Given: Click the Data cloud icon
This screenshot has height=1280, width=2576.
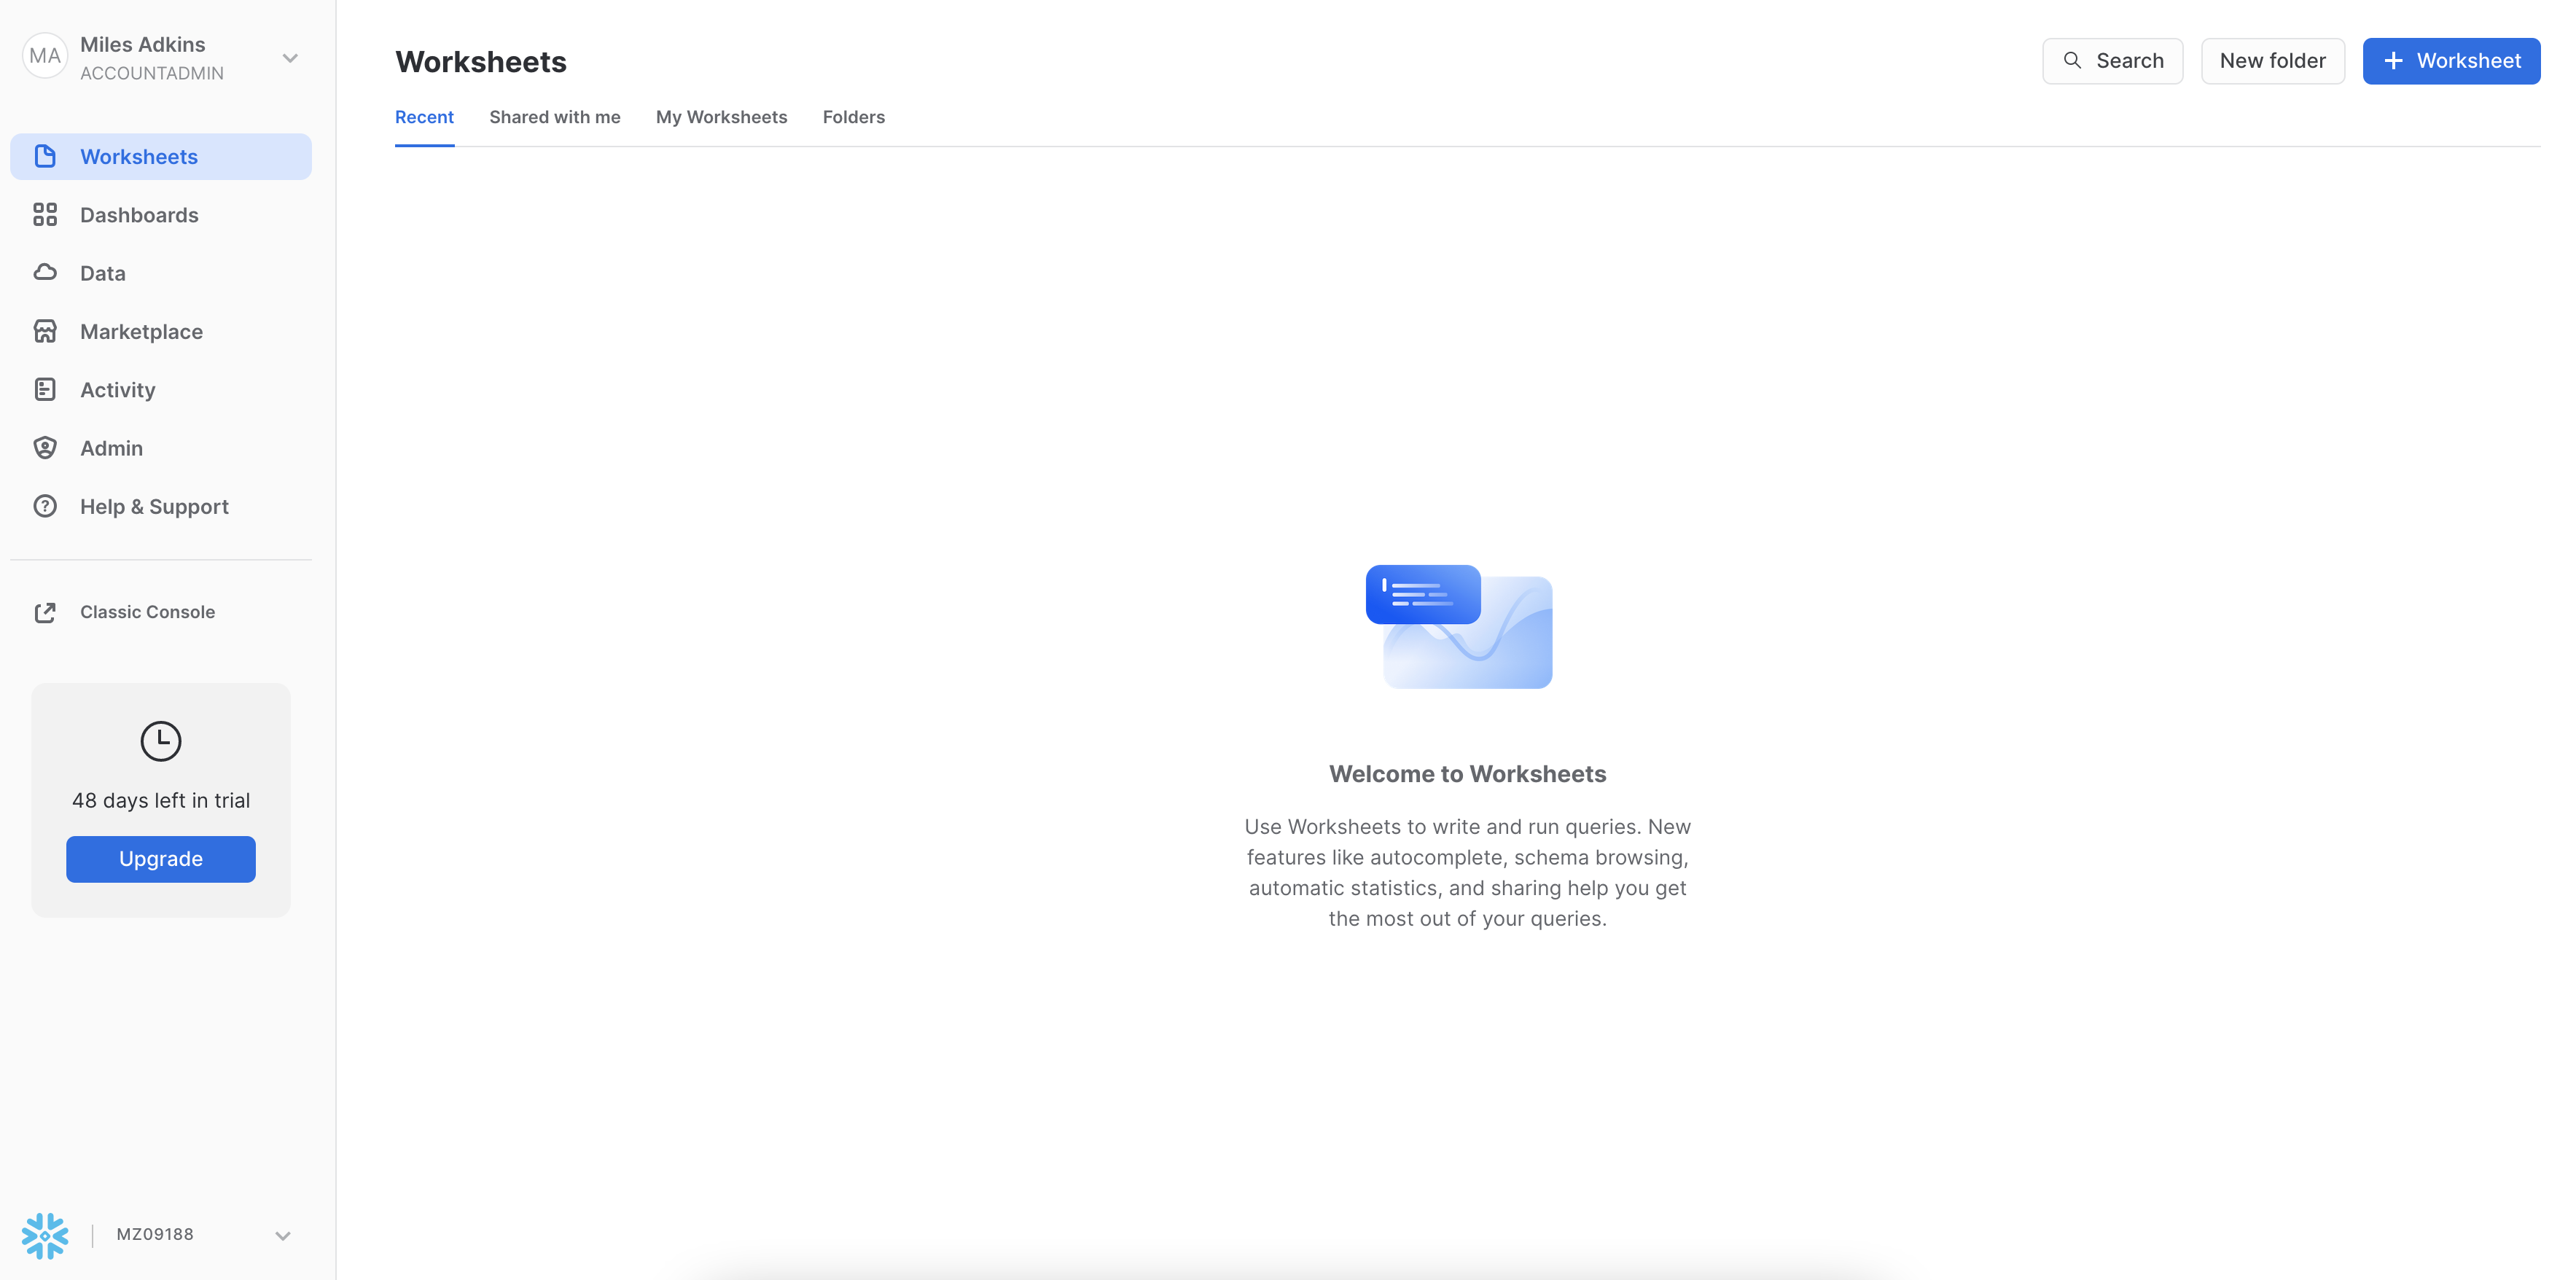Looking at the screenshot, I should pos(45,273).
